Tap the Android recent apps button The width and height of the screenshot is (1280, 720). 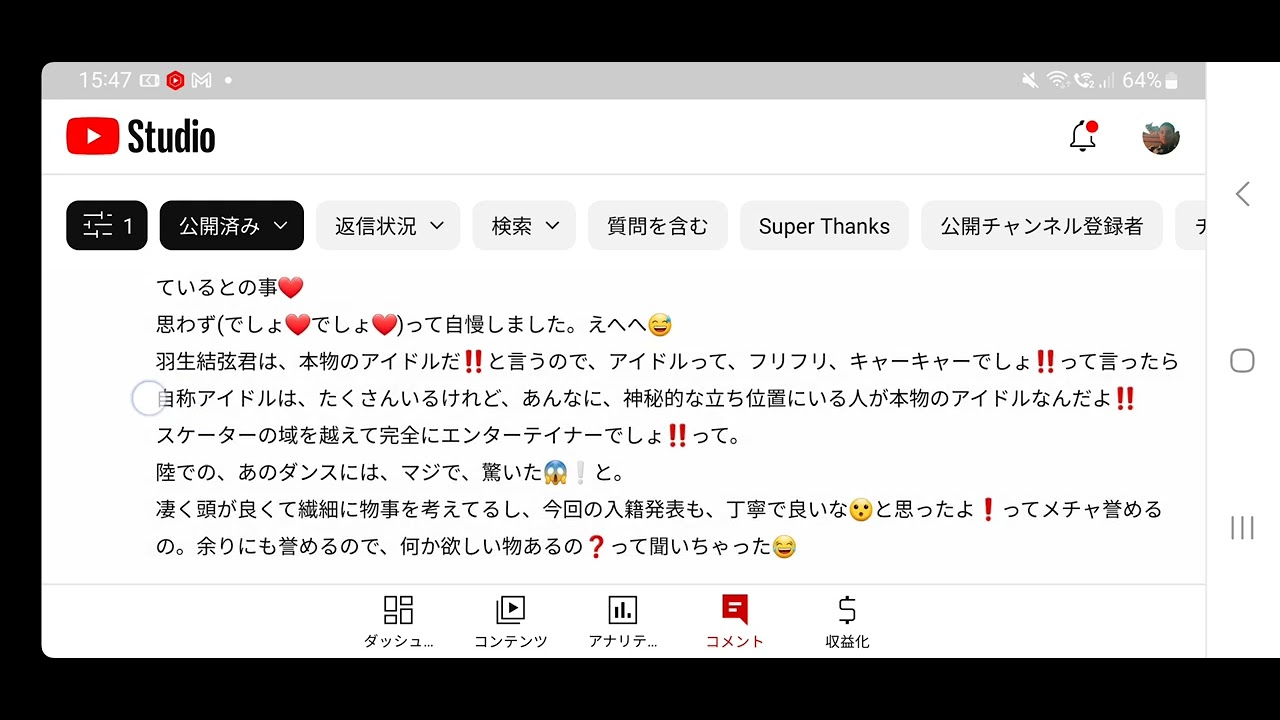point(1242,528)
